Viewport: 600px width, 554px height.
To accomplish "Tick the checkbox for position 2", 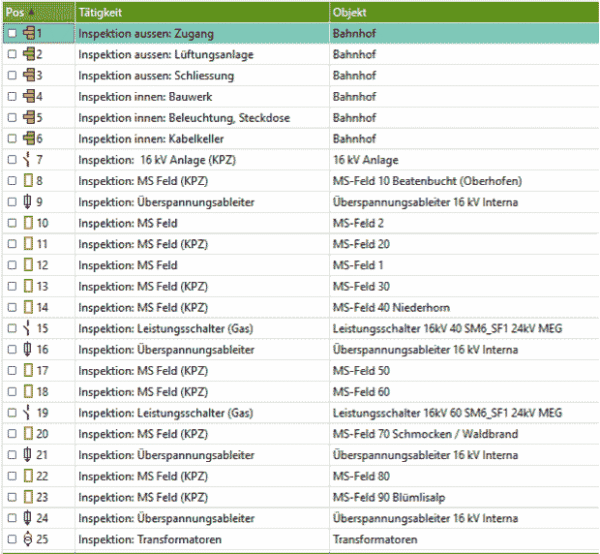I will tap(12, 54).
